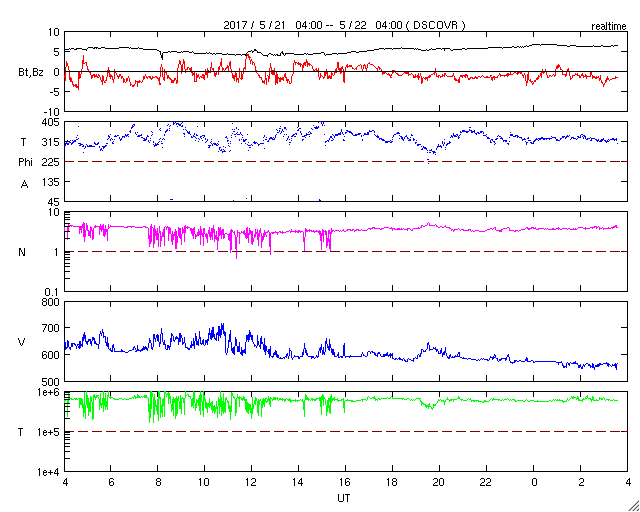Viewport: 640px width, 512px height.
Task: Click the "0.1" tick on the density panel
Action: click(52, 292)
